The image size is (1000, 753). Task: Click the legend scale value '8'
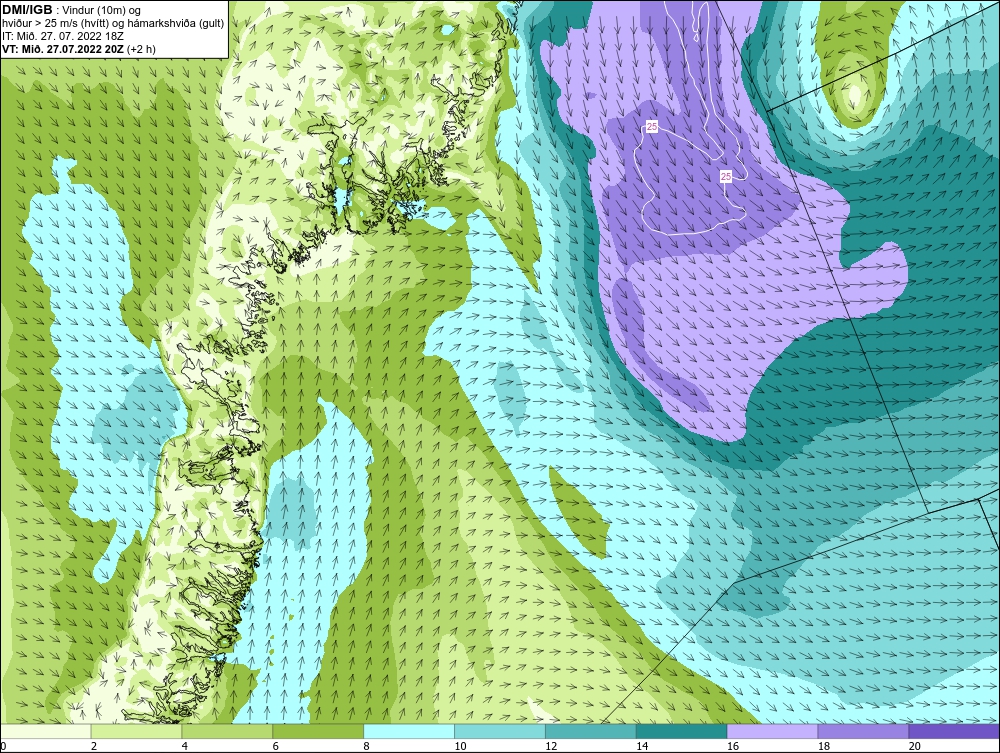click(367, 746)
